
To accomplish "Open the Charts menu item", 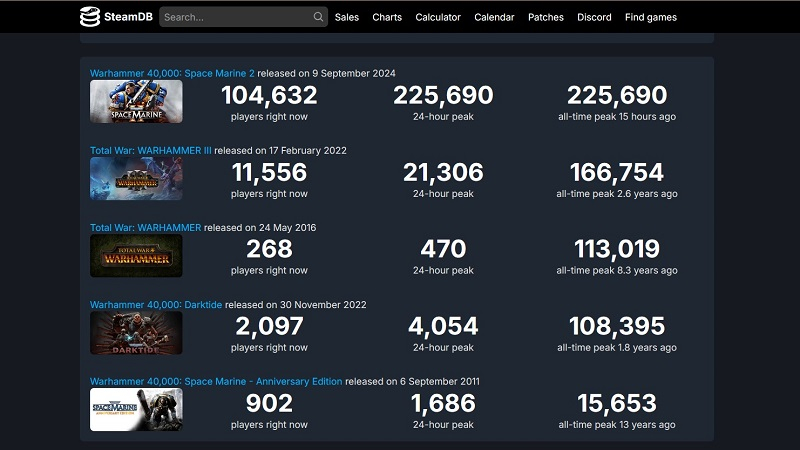I will pyautogui.click(x=387, y=17).
